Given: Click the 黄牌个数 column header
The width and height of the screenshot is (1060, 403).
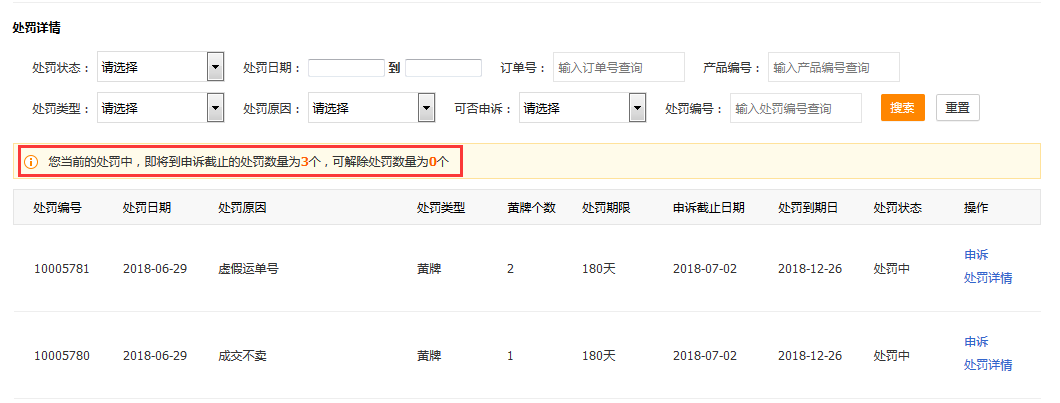Looking at the screenshot, I should tap(531, 208).
